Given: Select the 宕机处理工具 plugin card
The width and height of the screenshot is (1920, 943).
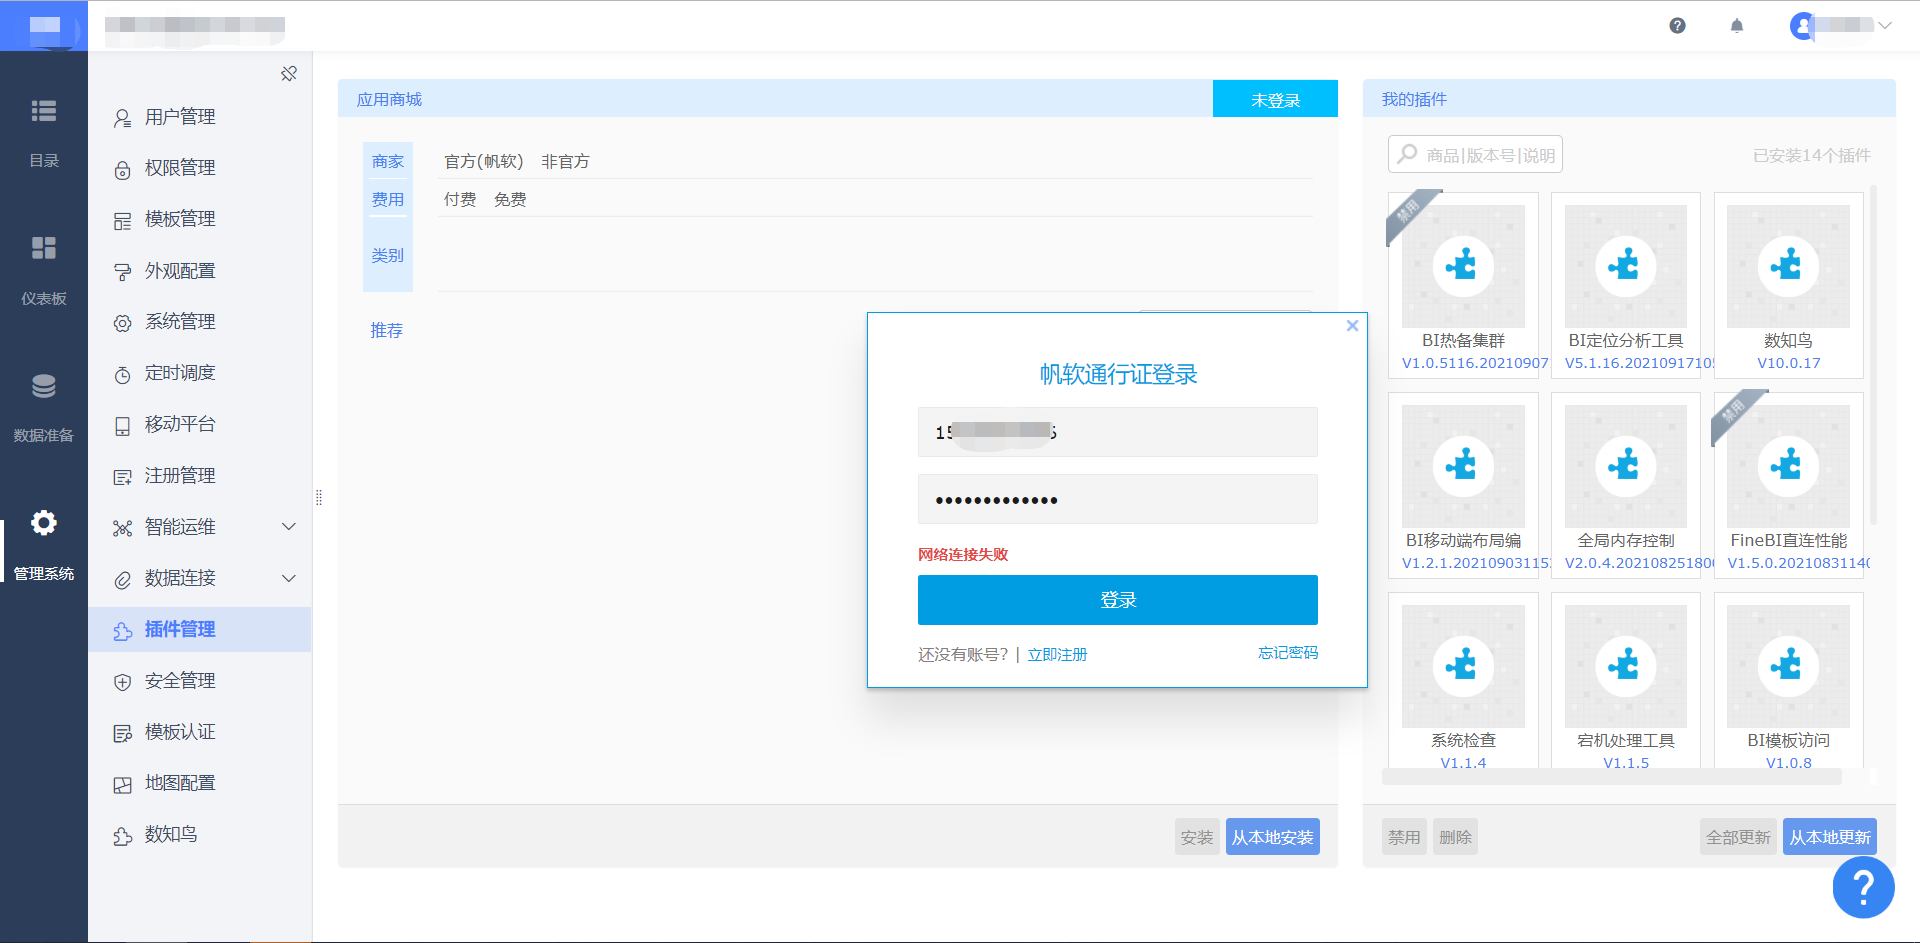Looking at the screenshot, I should click(x=1626, y=681).
